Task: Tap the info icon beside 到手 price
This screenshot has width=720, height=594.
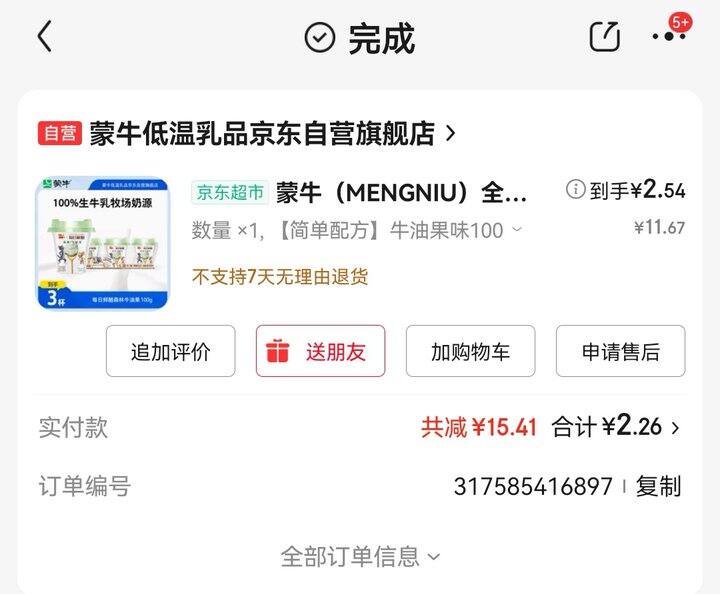Action: (575, 189)
